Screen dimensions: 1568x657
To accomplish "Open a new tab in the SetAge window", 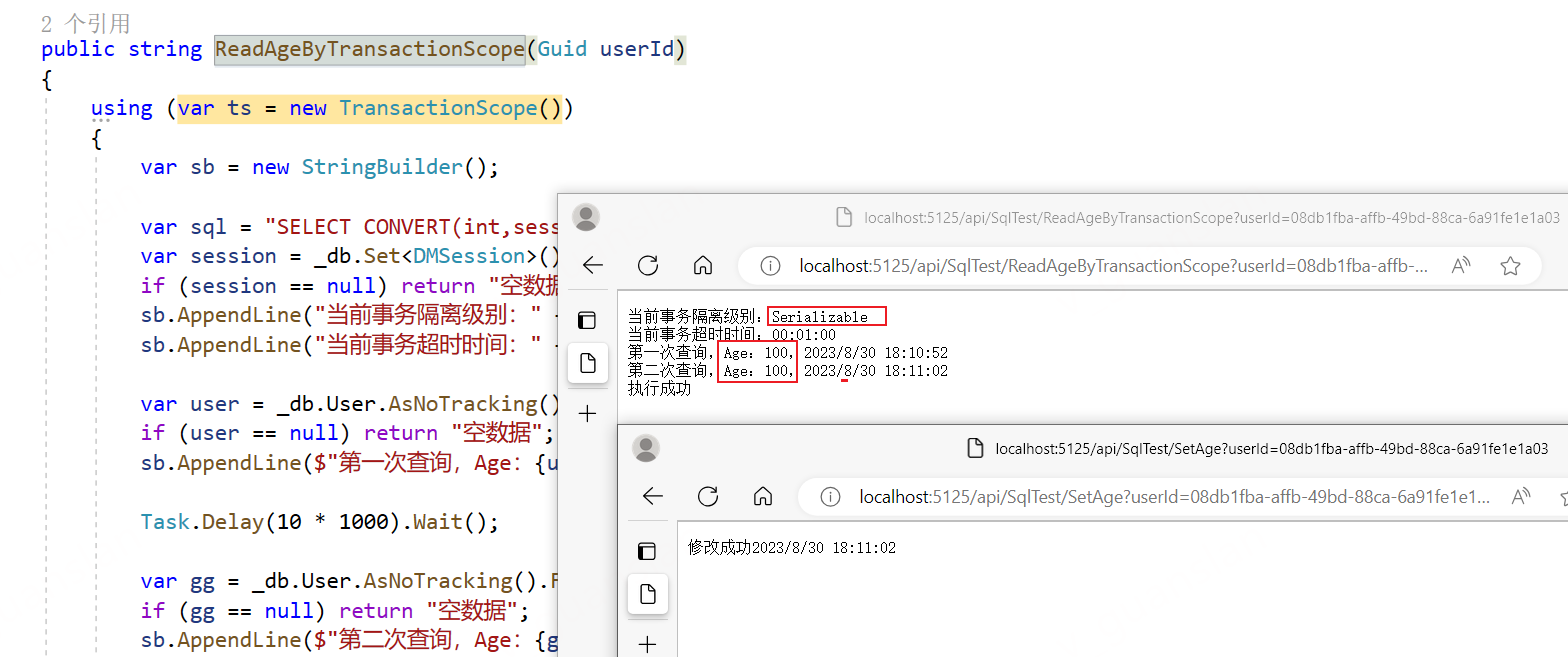I will (647, 643).
